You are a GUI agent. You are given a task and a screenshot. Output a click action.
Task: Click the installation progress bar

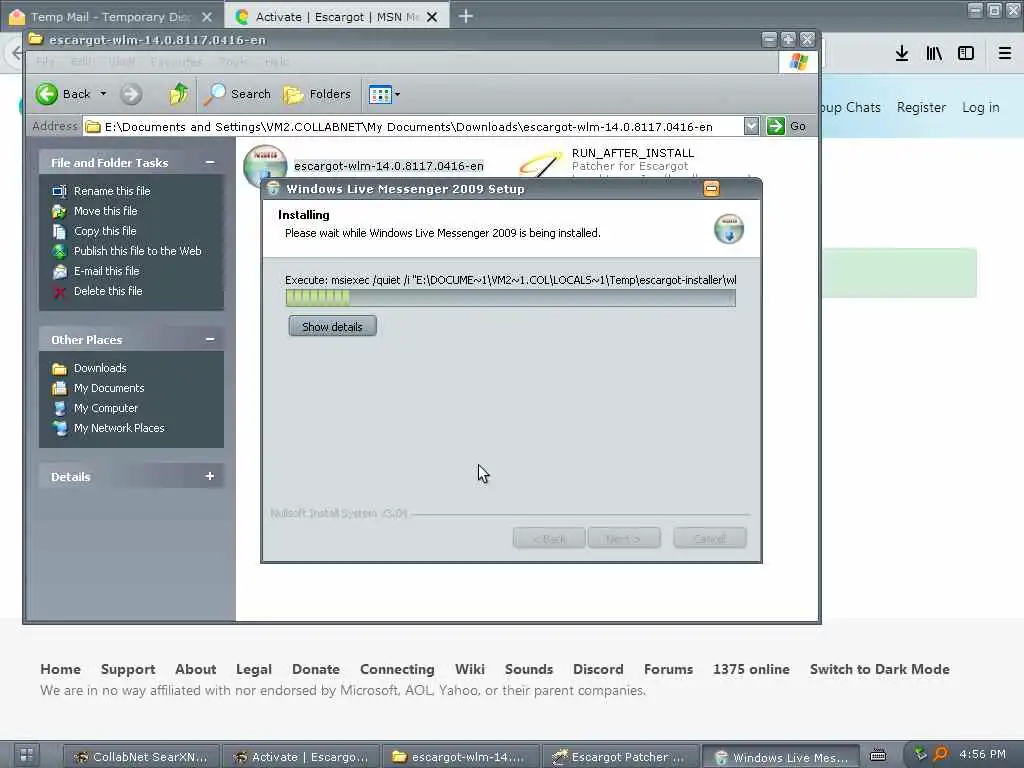[x=510, y=298]
